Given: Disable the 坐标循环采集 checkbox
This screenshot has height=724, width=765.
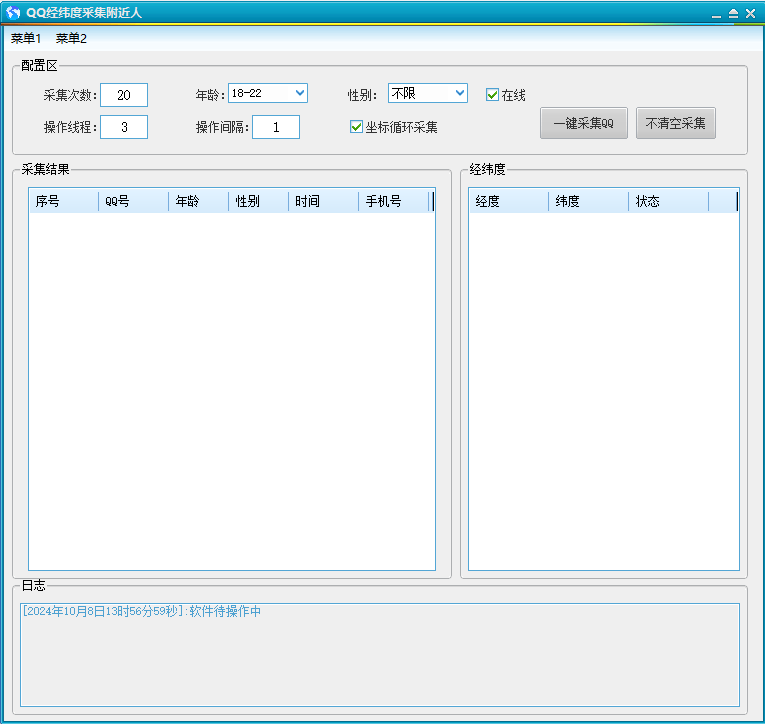Looking at the screenshot, I should (356, 127).
